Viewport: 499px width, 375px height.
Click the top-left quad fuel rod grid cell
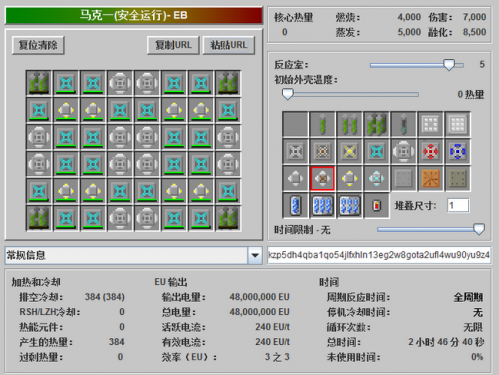pos(39,83)
